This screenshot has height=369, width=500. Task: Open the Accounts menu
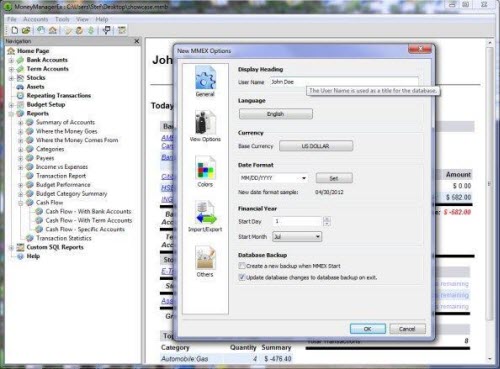[x=36, y=19]
